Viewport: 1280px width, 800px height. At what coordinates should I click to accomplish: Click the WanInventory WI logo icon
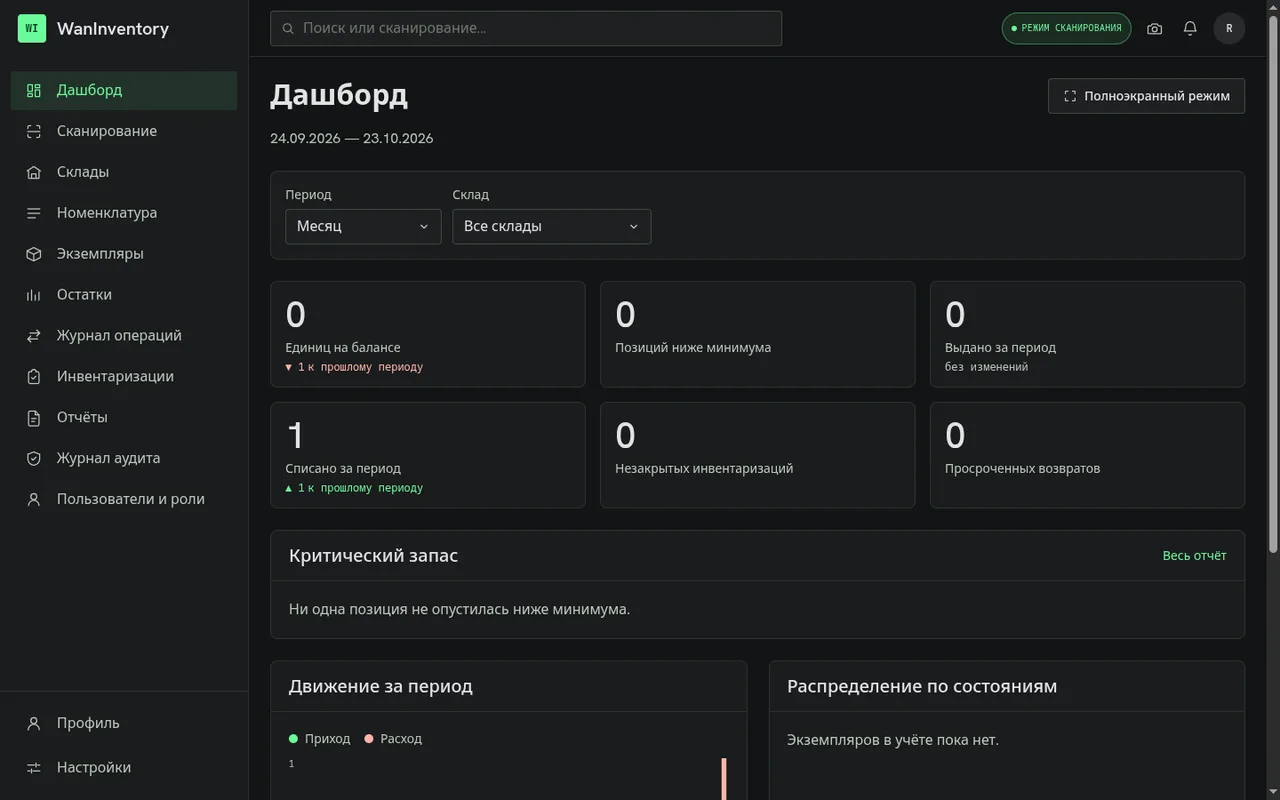click(32, 28)
